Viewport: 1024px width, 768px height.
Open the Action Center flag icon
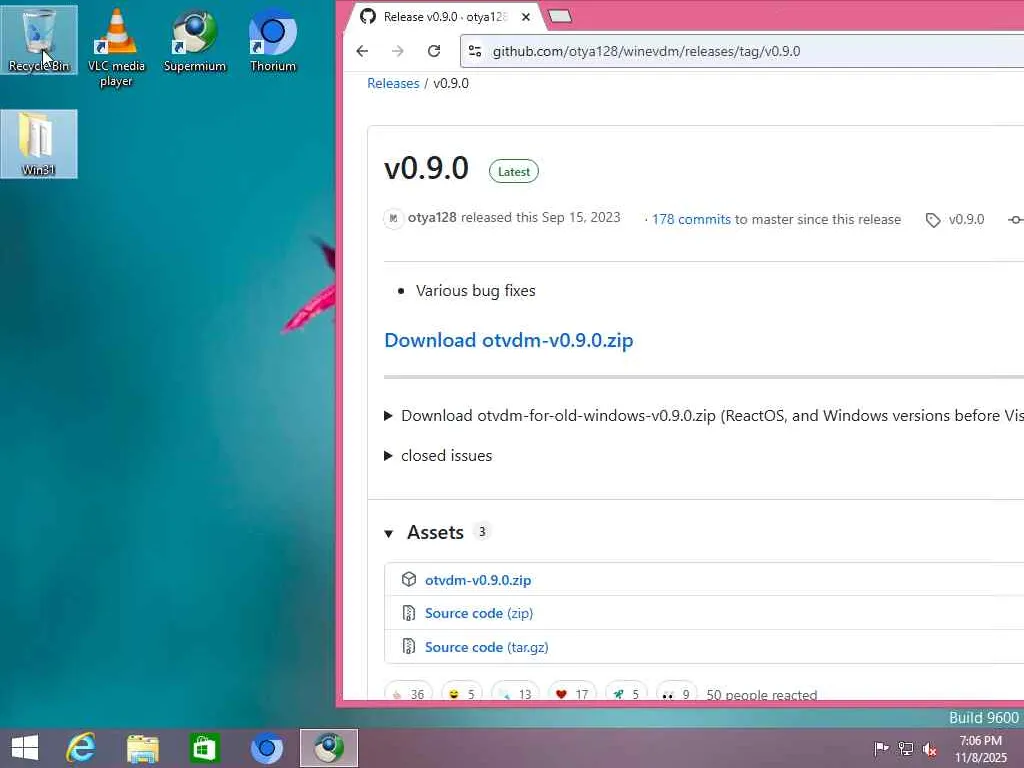[881, 748]
